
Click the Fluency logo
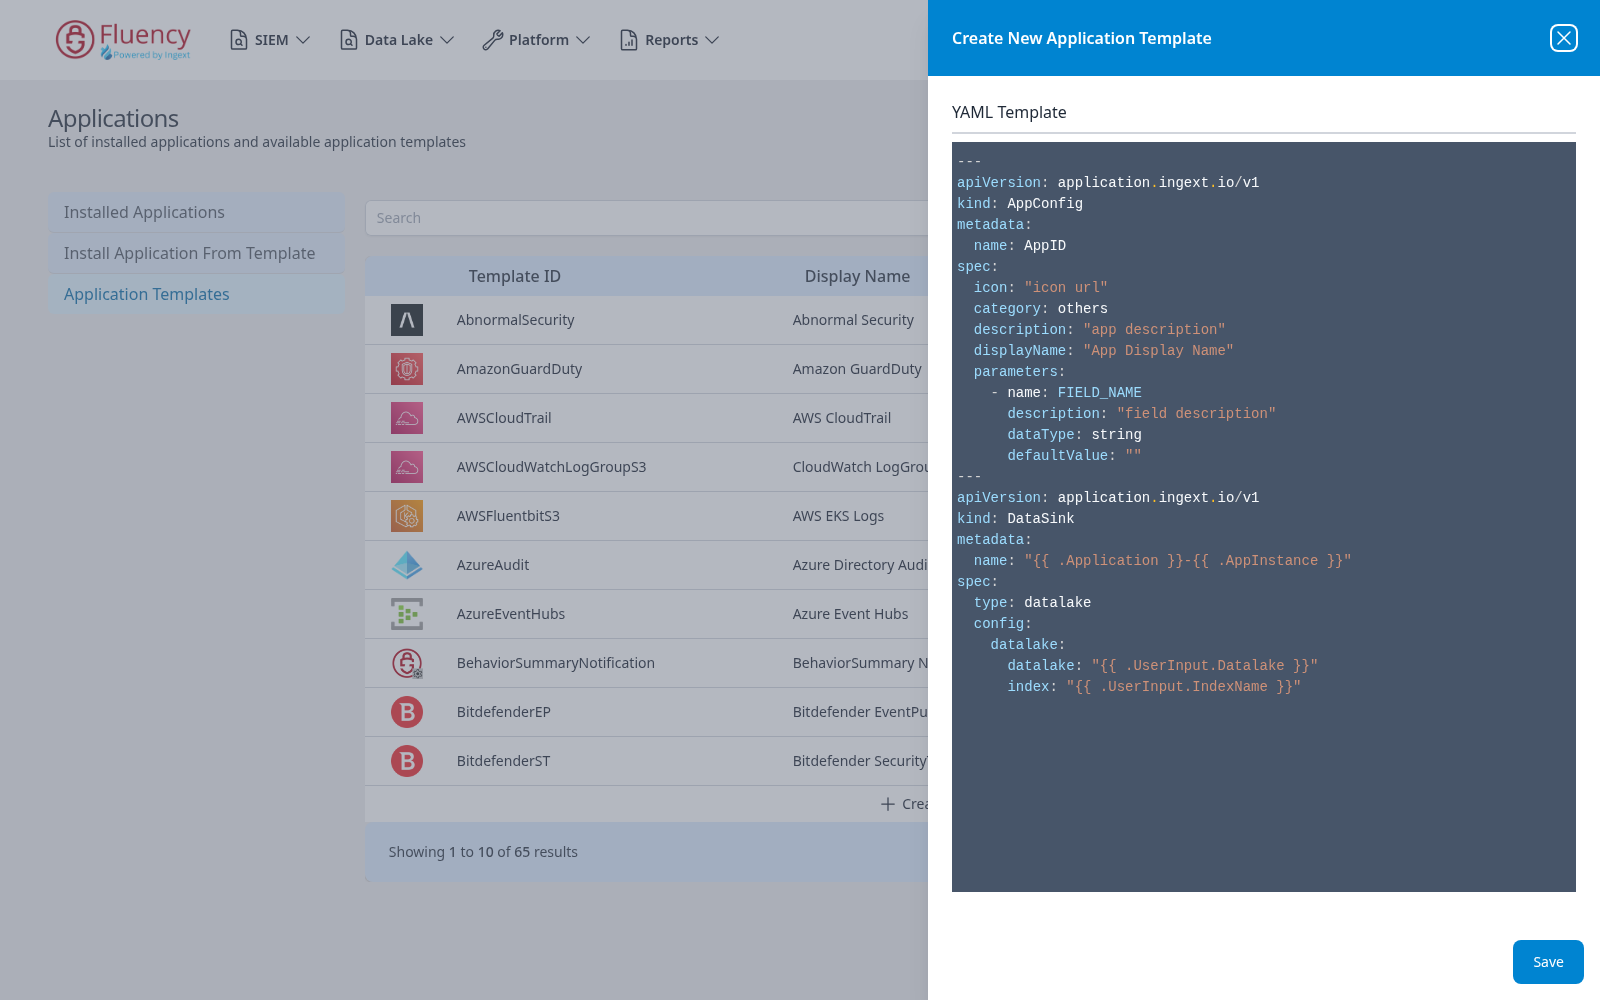123,40
